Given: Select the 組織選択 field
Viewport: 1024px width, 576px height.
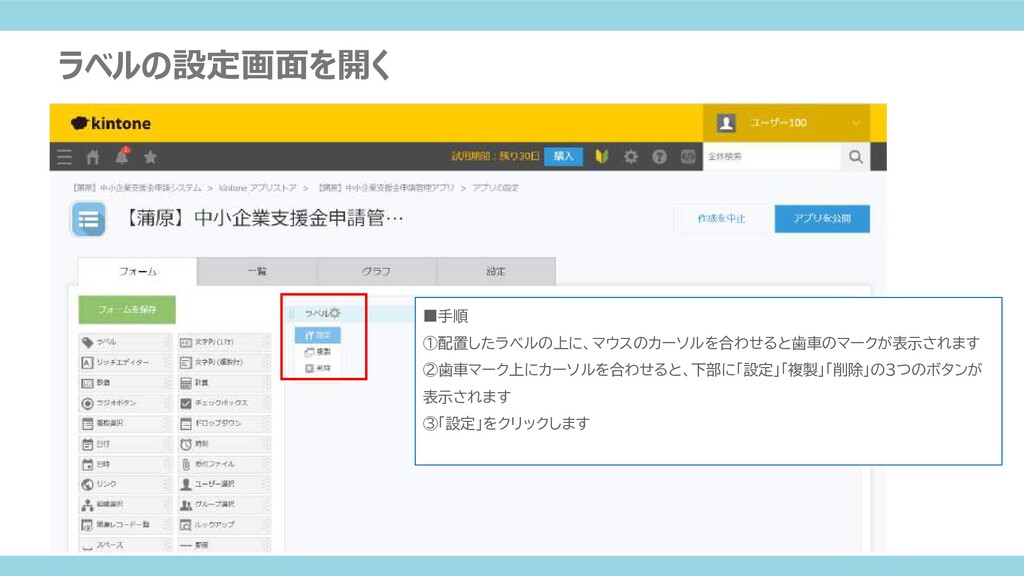Looking at the screenshot, I should [x=125, y=504].
